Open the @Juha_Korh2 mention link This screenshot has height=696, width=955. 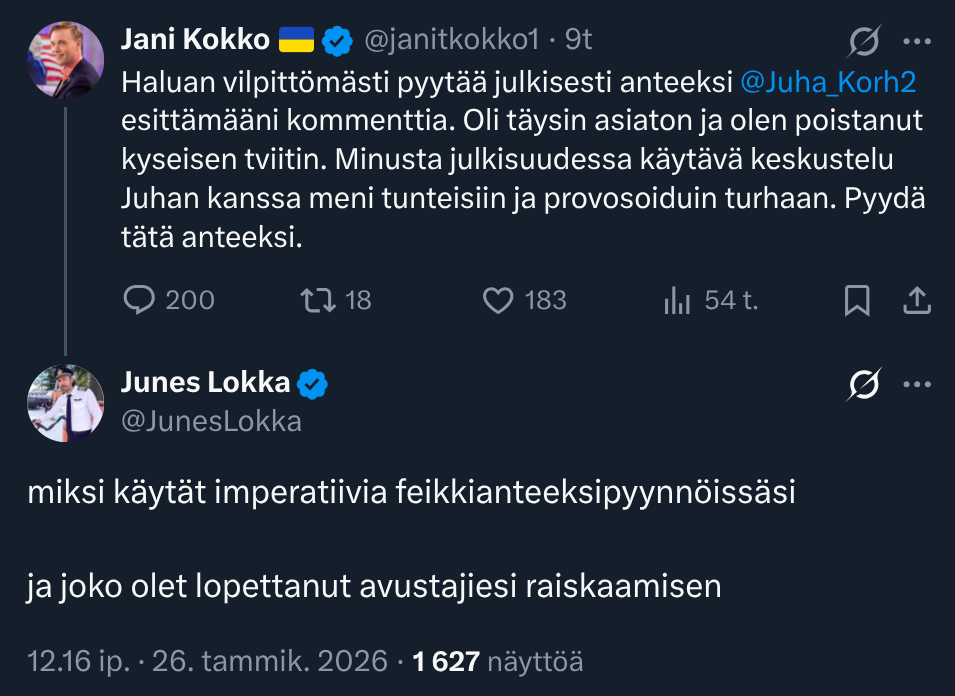828,84
